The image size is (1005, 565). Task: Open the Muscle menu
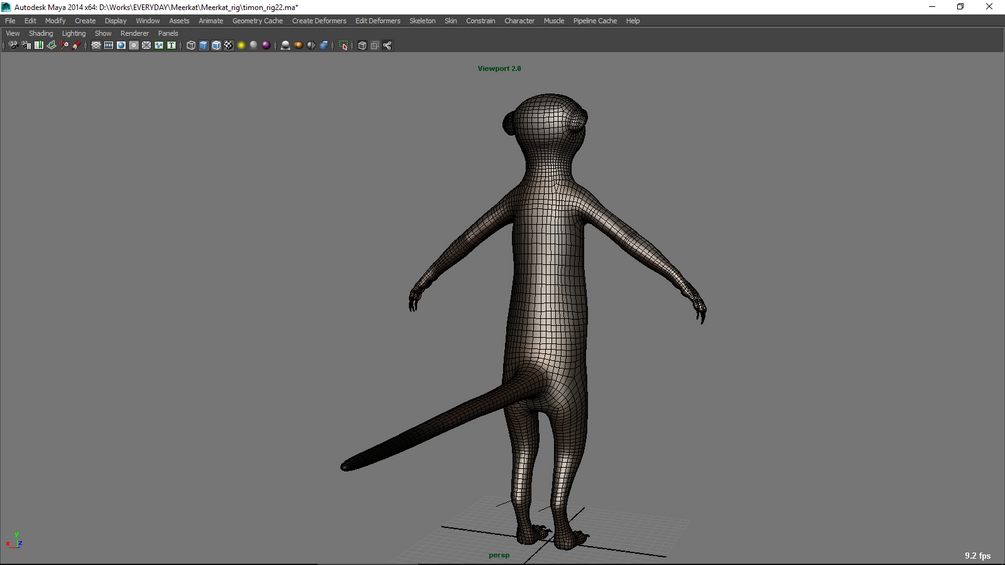[554, 20]
